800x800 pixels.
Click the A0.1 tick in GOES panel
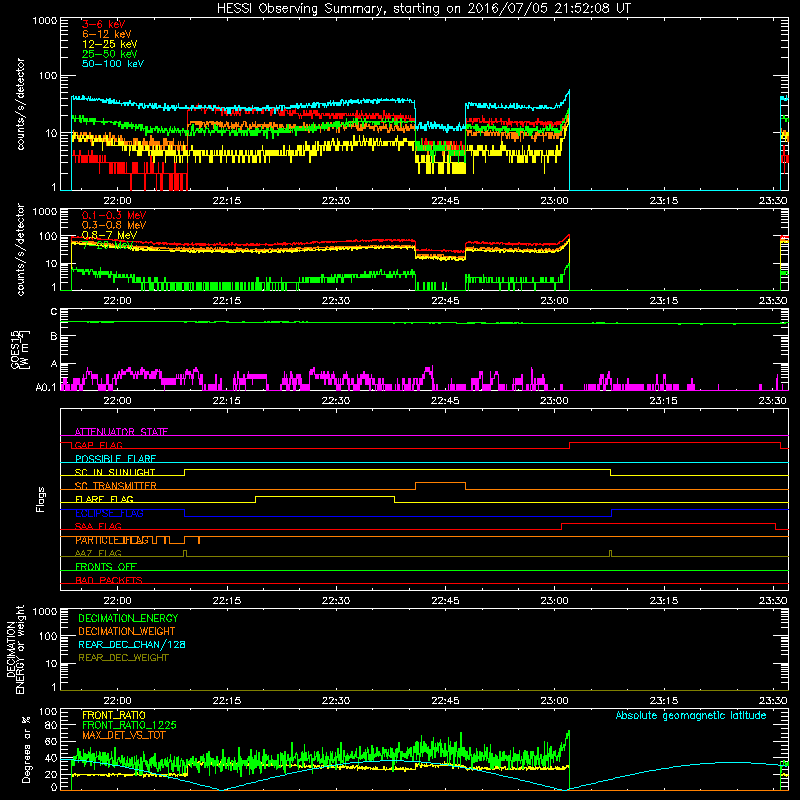click(46, 387)
